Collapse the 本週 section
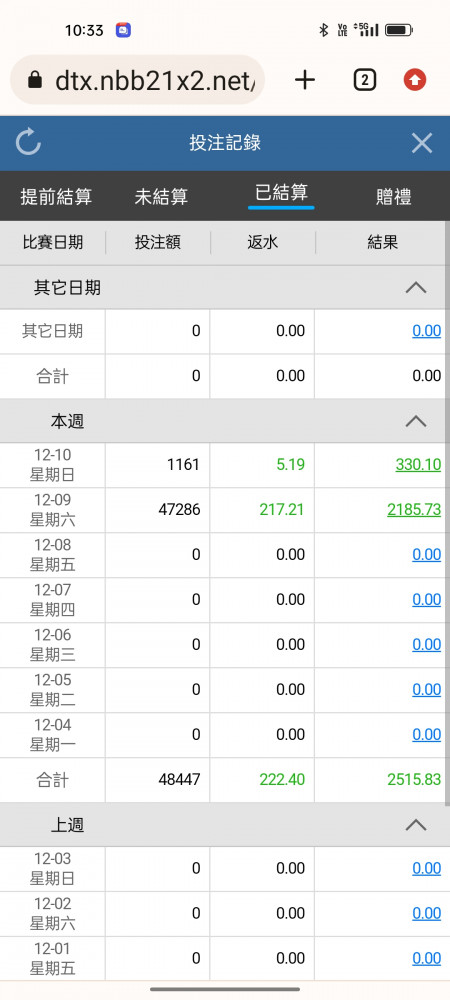The width and height of the screenshot is (450, 1000). pyautogui.click(x=416, y=421)
